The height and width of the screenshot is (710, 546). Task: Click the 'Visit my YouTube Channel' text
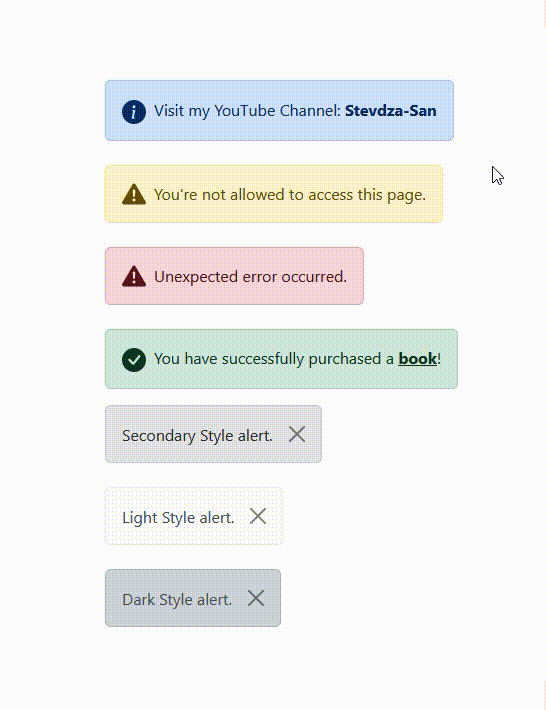247,111
